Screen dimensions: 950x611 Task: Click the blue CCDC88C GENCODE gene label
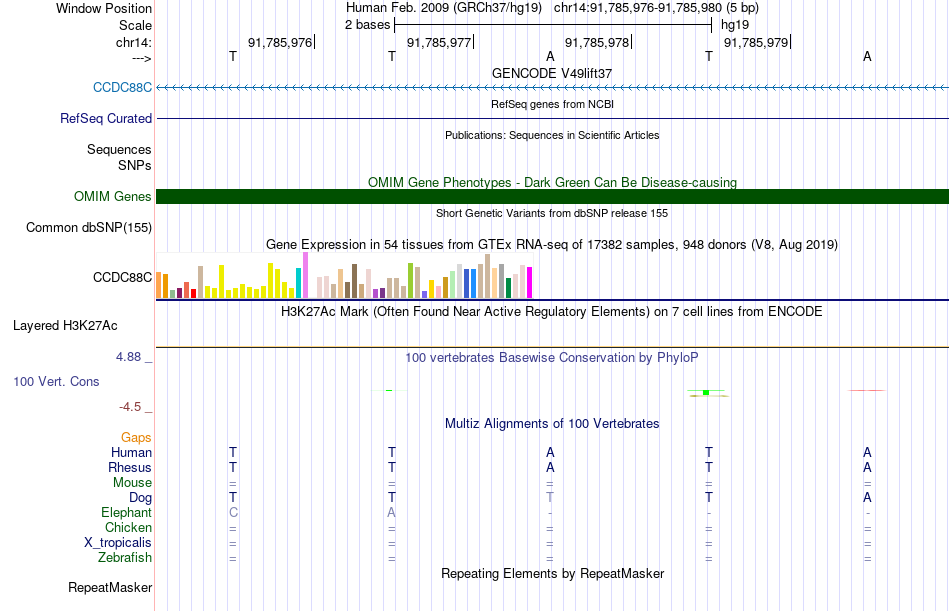[122, 87]
